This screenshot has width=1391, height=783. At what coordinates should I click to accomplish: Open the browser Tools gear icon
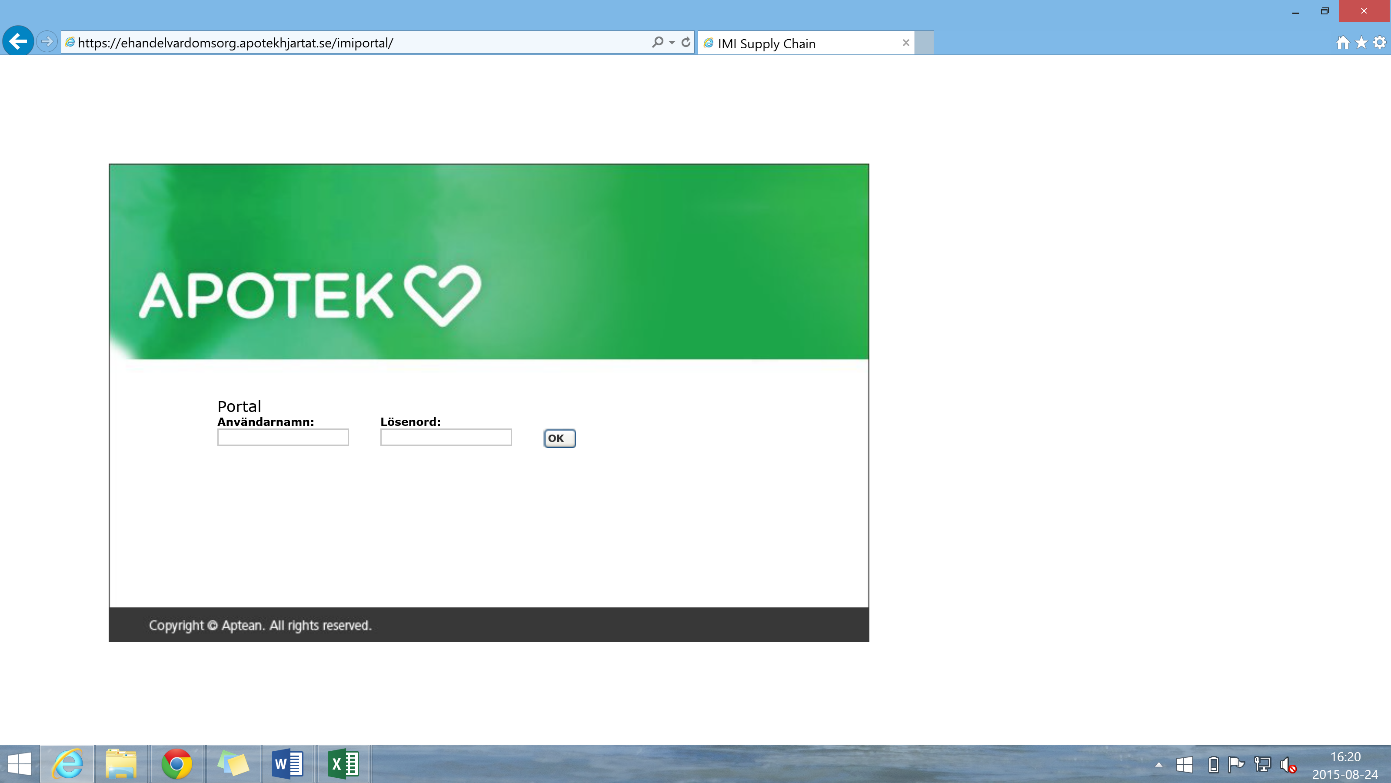pyautogui.click(x=1380, y=43)
